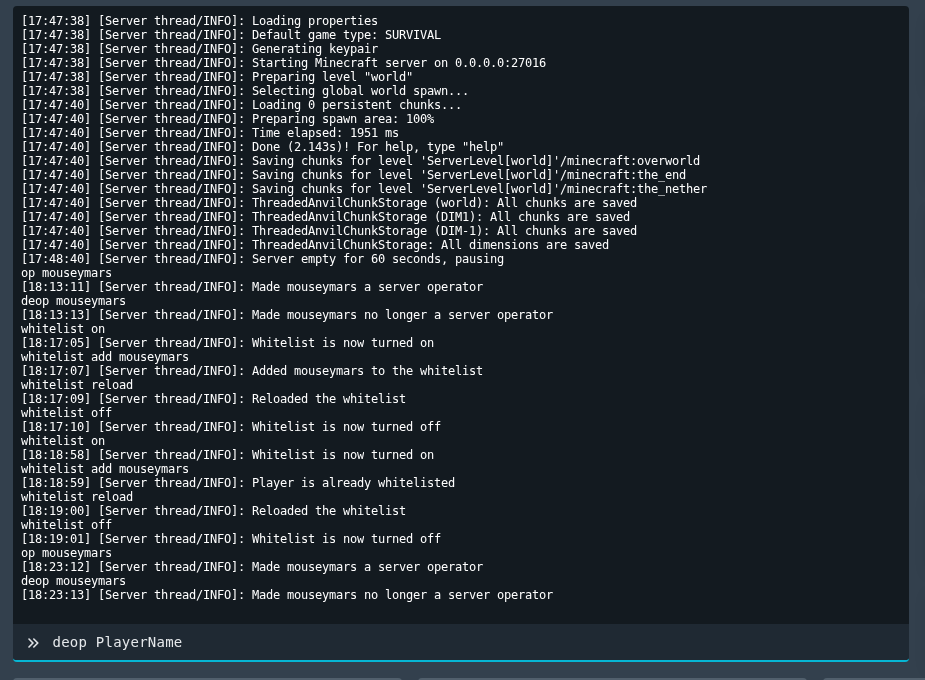Click 'op mouseymars' command right before 18:13:11 entry
The height and width of the screenshot is (680, 925).
(x=66, y=273)
